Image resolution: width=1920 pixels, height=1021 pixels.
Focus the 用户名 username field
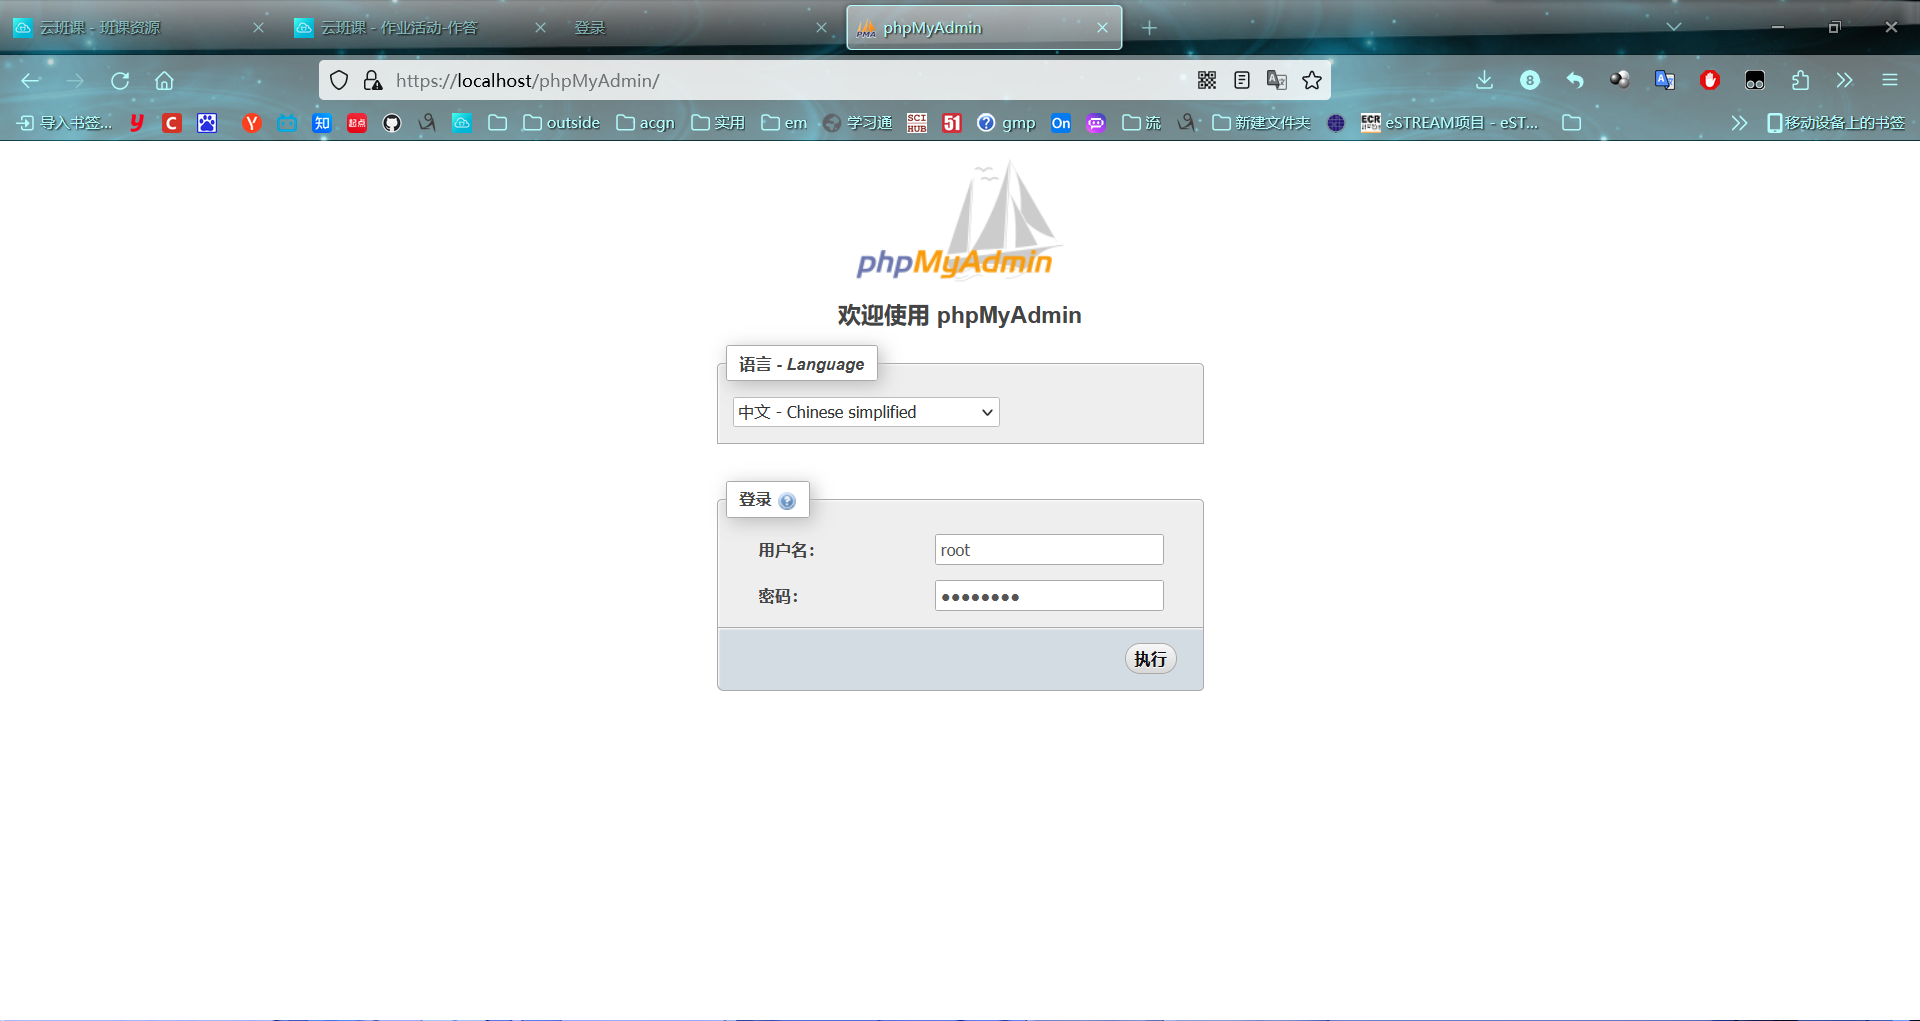coord(1049,550)
